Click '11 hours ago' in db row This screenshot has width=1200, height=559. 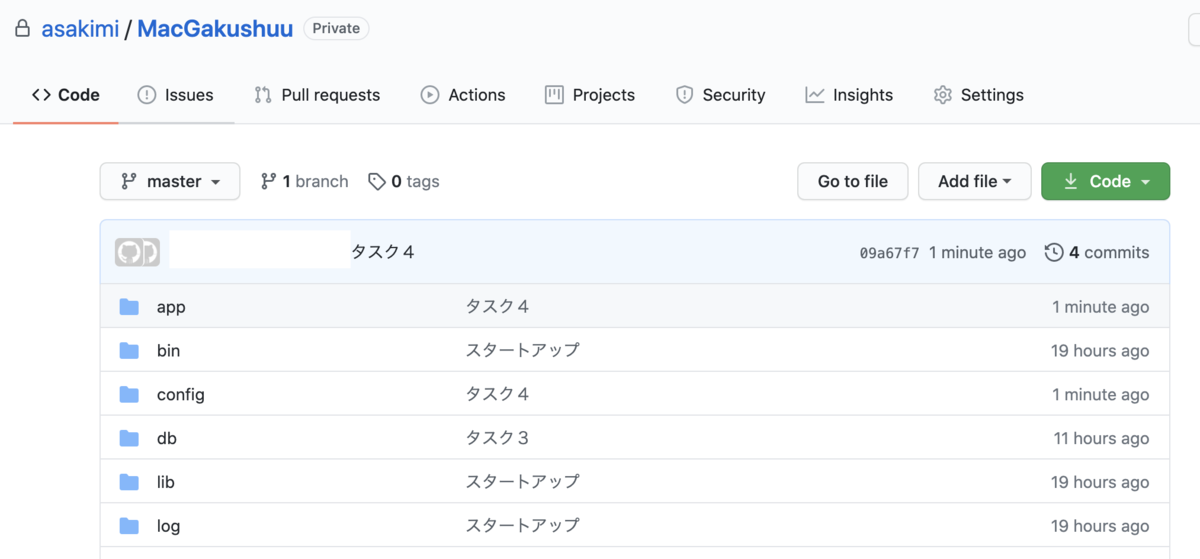tap(1101, 438)
